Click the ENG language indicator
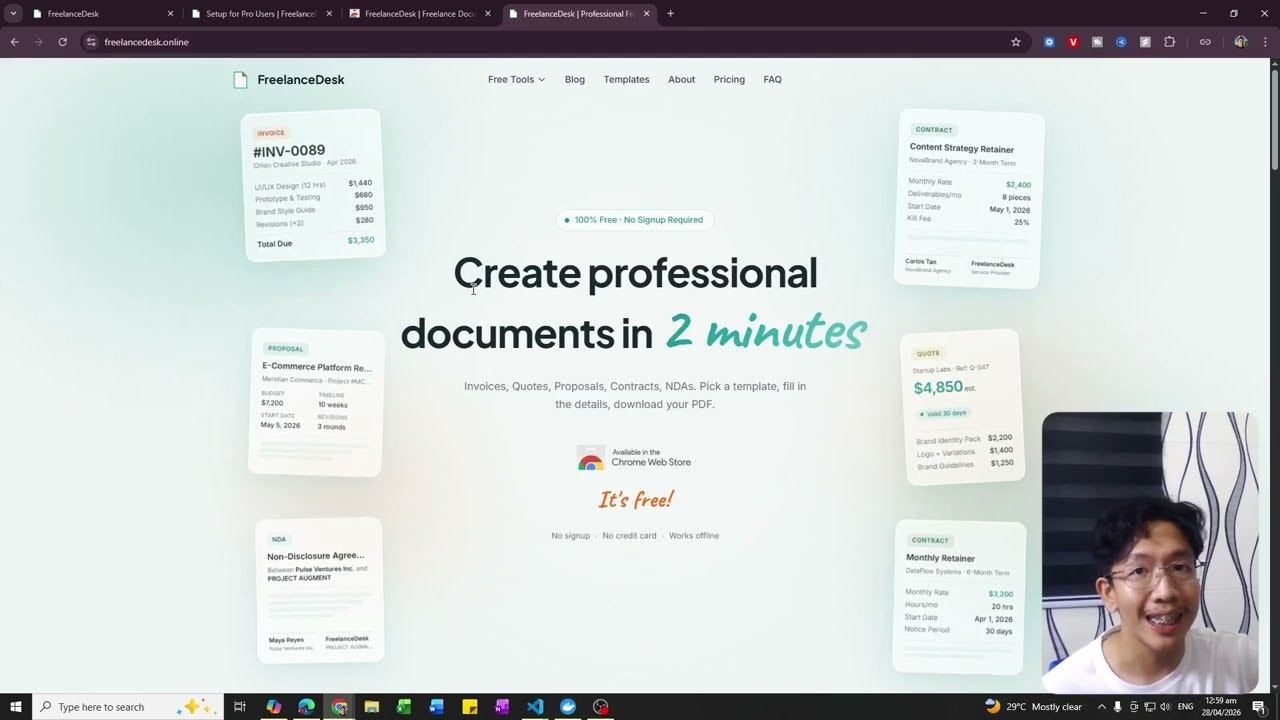The image size is (1280, 720). [x=1185, y=707]
